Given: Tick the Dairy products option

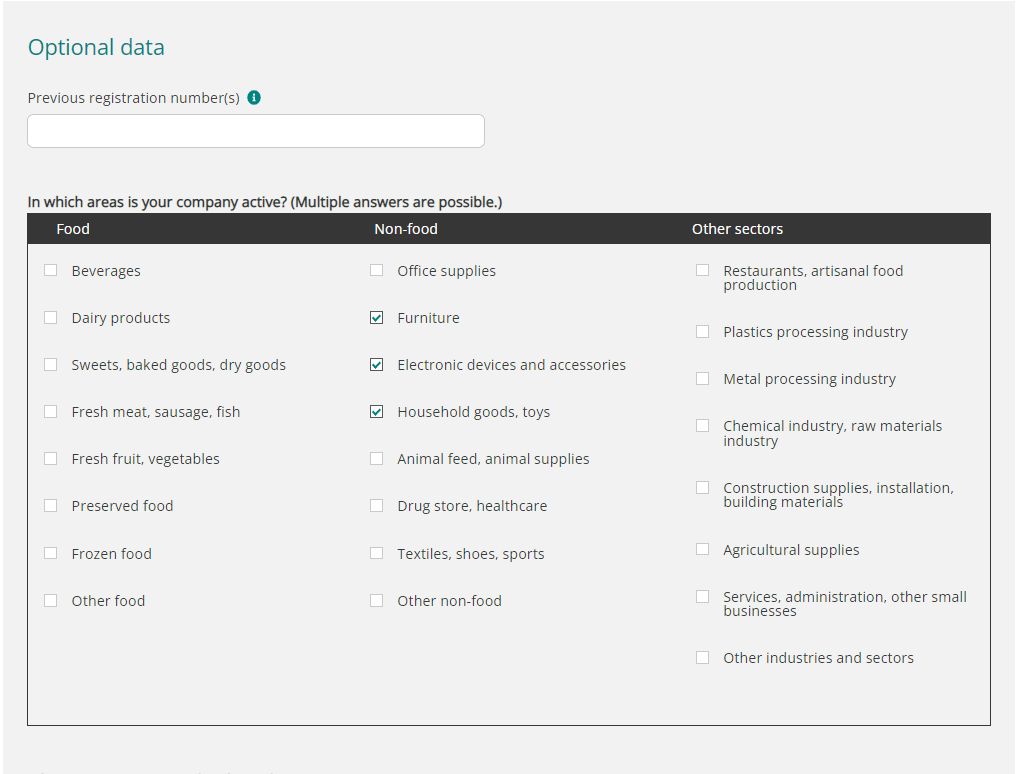Looking at the screenshot, I should 51,317.
